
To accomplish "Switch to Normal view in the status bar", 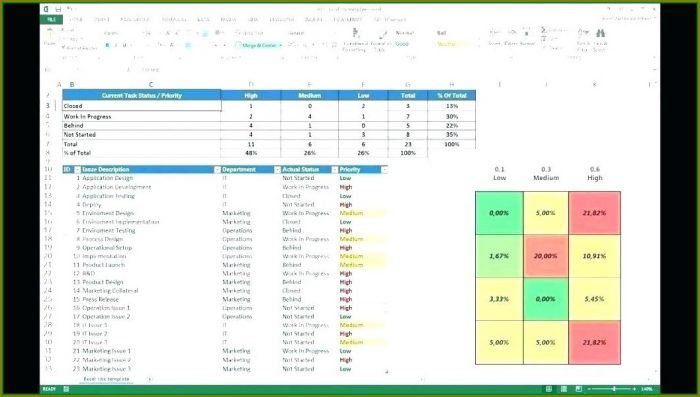I will click(x=549, y=389).
